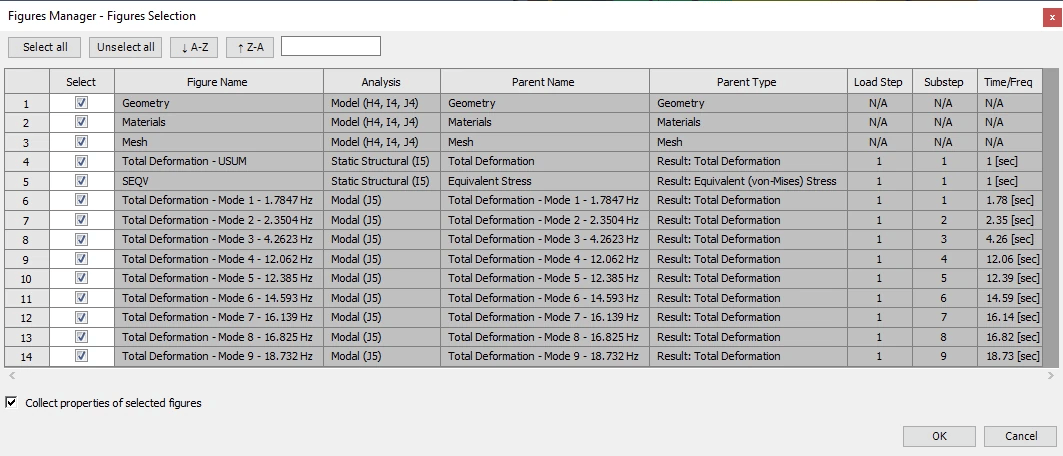
Task: Uncheck the Mesh row select checkbox
Action: 81,142
